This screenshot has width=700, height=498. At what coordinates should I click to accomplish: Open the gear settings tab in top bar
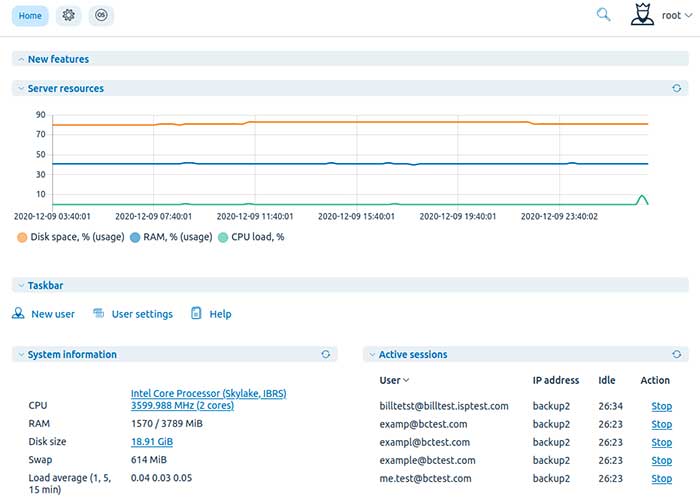click(69, 16)
